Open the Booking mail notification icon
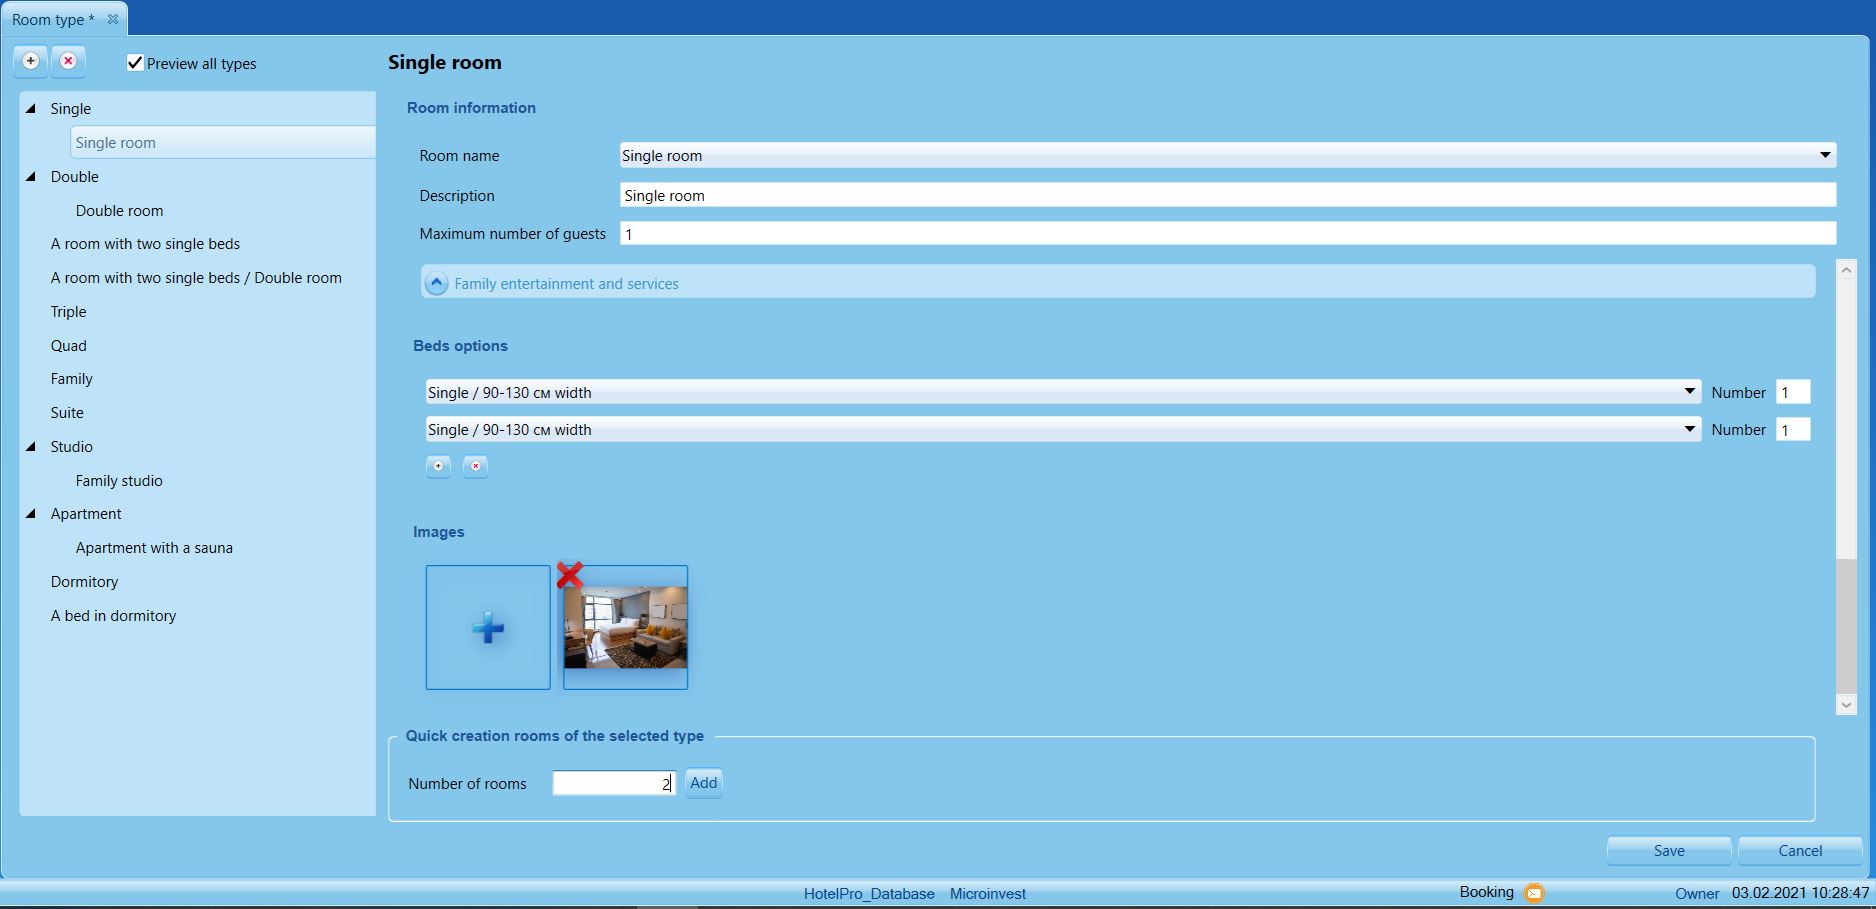The height and width of the screenshot is (909, 1876). (1534, 893)
